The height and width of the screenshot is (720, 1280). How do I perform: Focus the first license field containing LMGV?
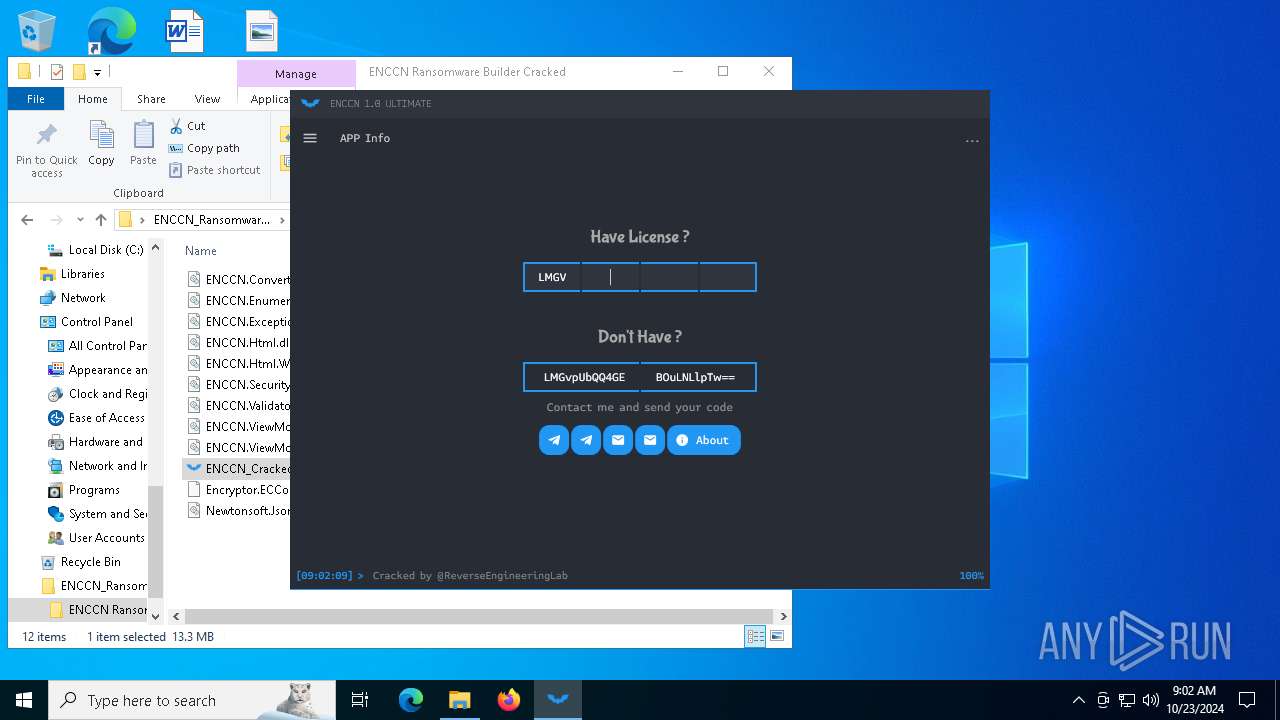(x=552, y=277)
